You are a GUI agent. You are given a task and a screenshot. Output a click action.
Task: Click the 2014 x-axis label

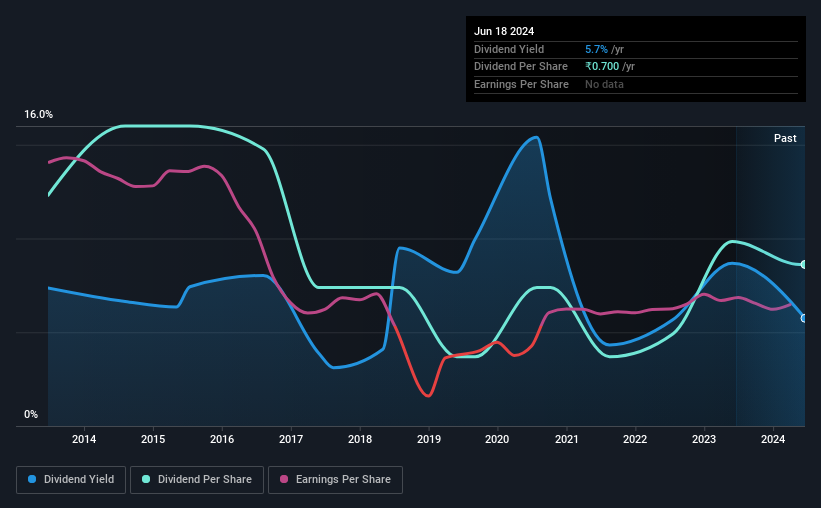(84, 439)
